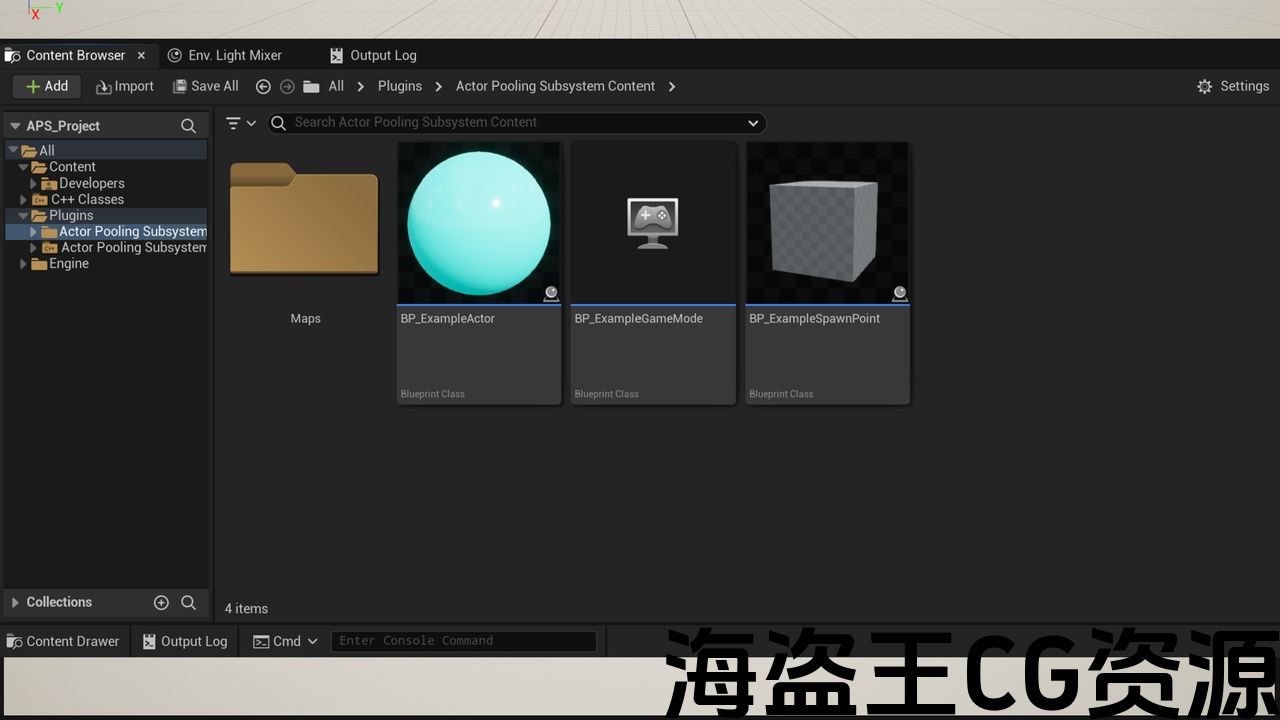Viewport: 1280px width, 720px height.
Task: Expand the Engine folder in tree
Action: (23, 264)
